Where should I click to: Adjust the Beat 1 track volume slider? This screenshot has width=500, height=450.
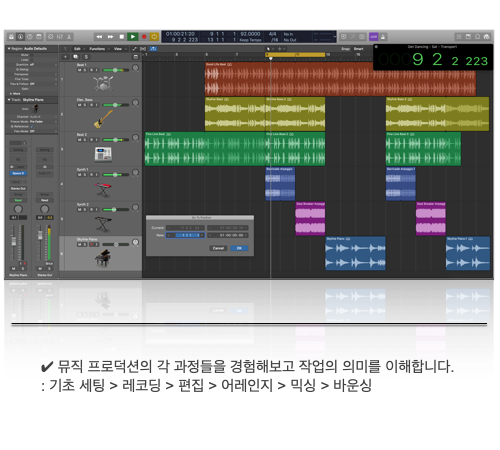116,70
